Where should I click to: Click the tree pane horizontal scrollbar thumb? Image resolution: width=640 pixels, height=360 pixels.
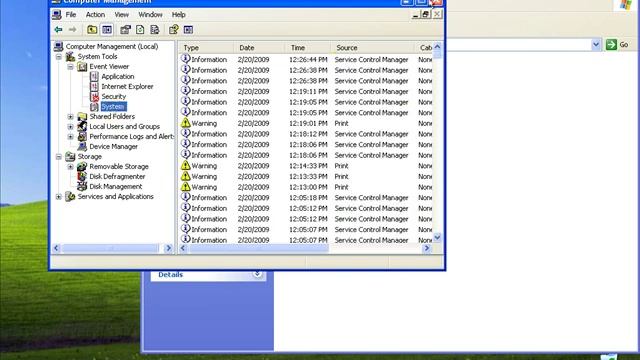110,248
